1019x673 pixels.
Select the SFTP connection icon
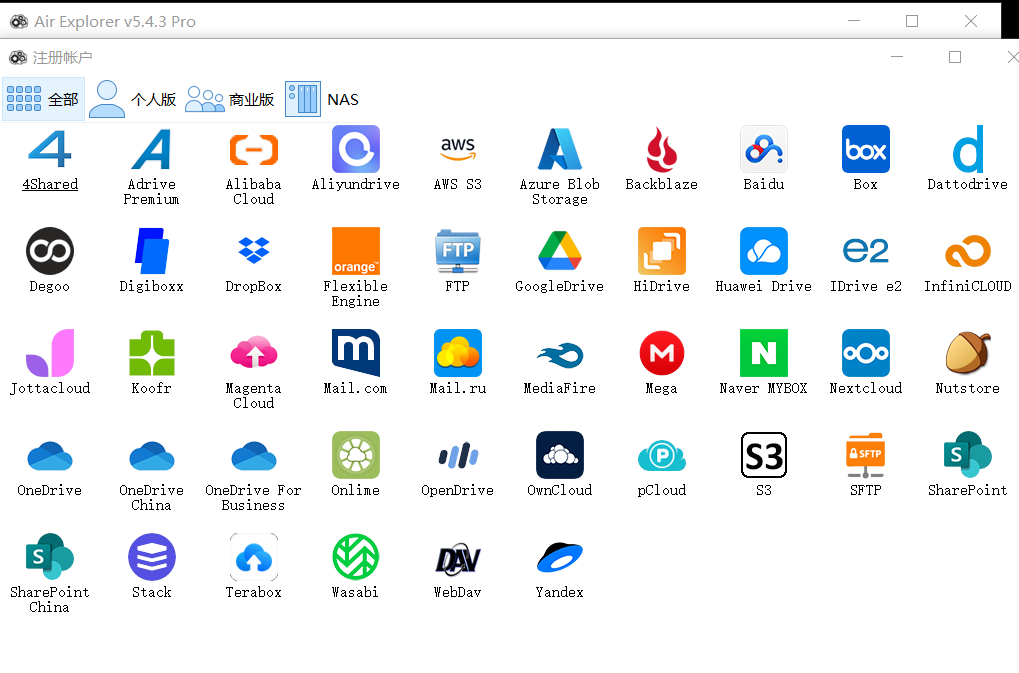point(865,456)
